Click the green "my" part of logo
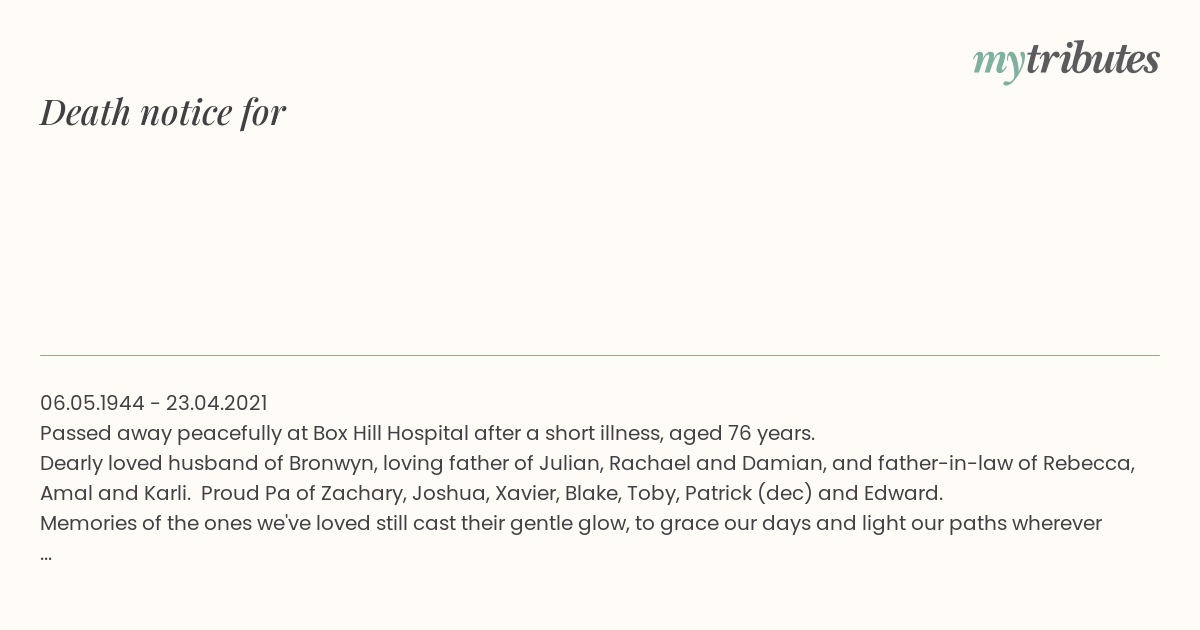This screenshot has width=1200, height=630. pyautogui.click(x=998, y=64)
